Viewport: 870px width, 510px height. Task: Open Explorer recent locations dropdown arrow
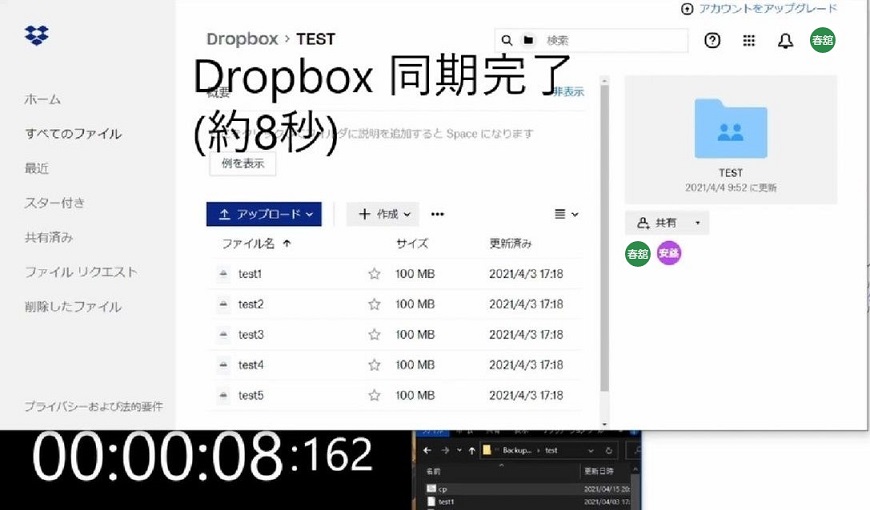tap(459, 451)
